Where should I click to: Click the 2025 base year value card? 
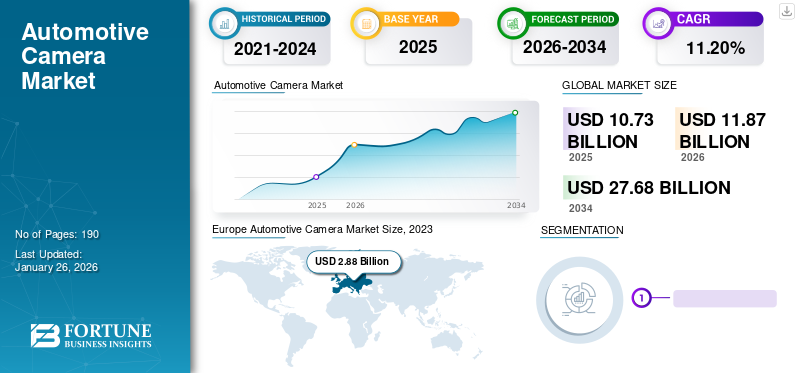(418, 47)
